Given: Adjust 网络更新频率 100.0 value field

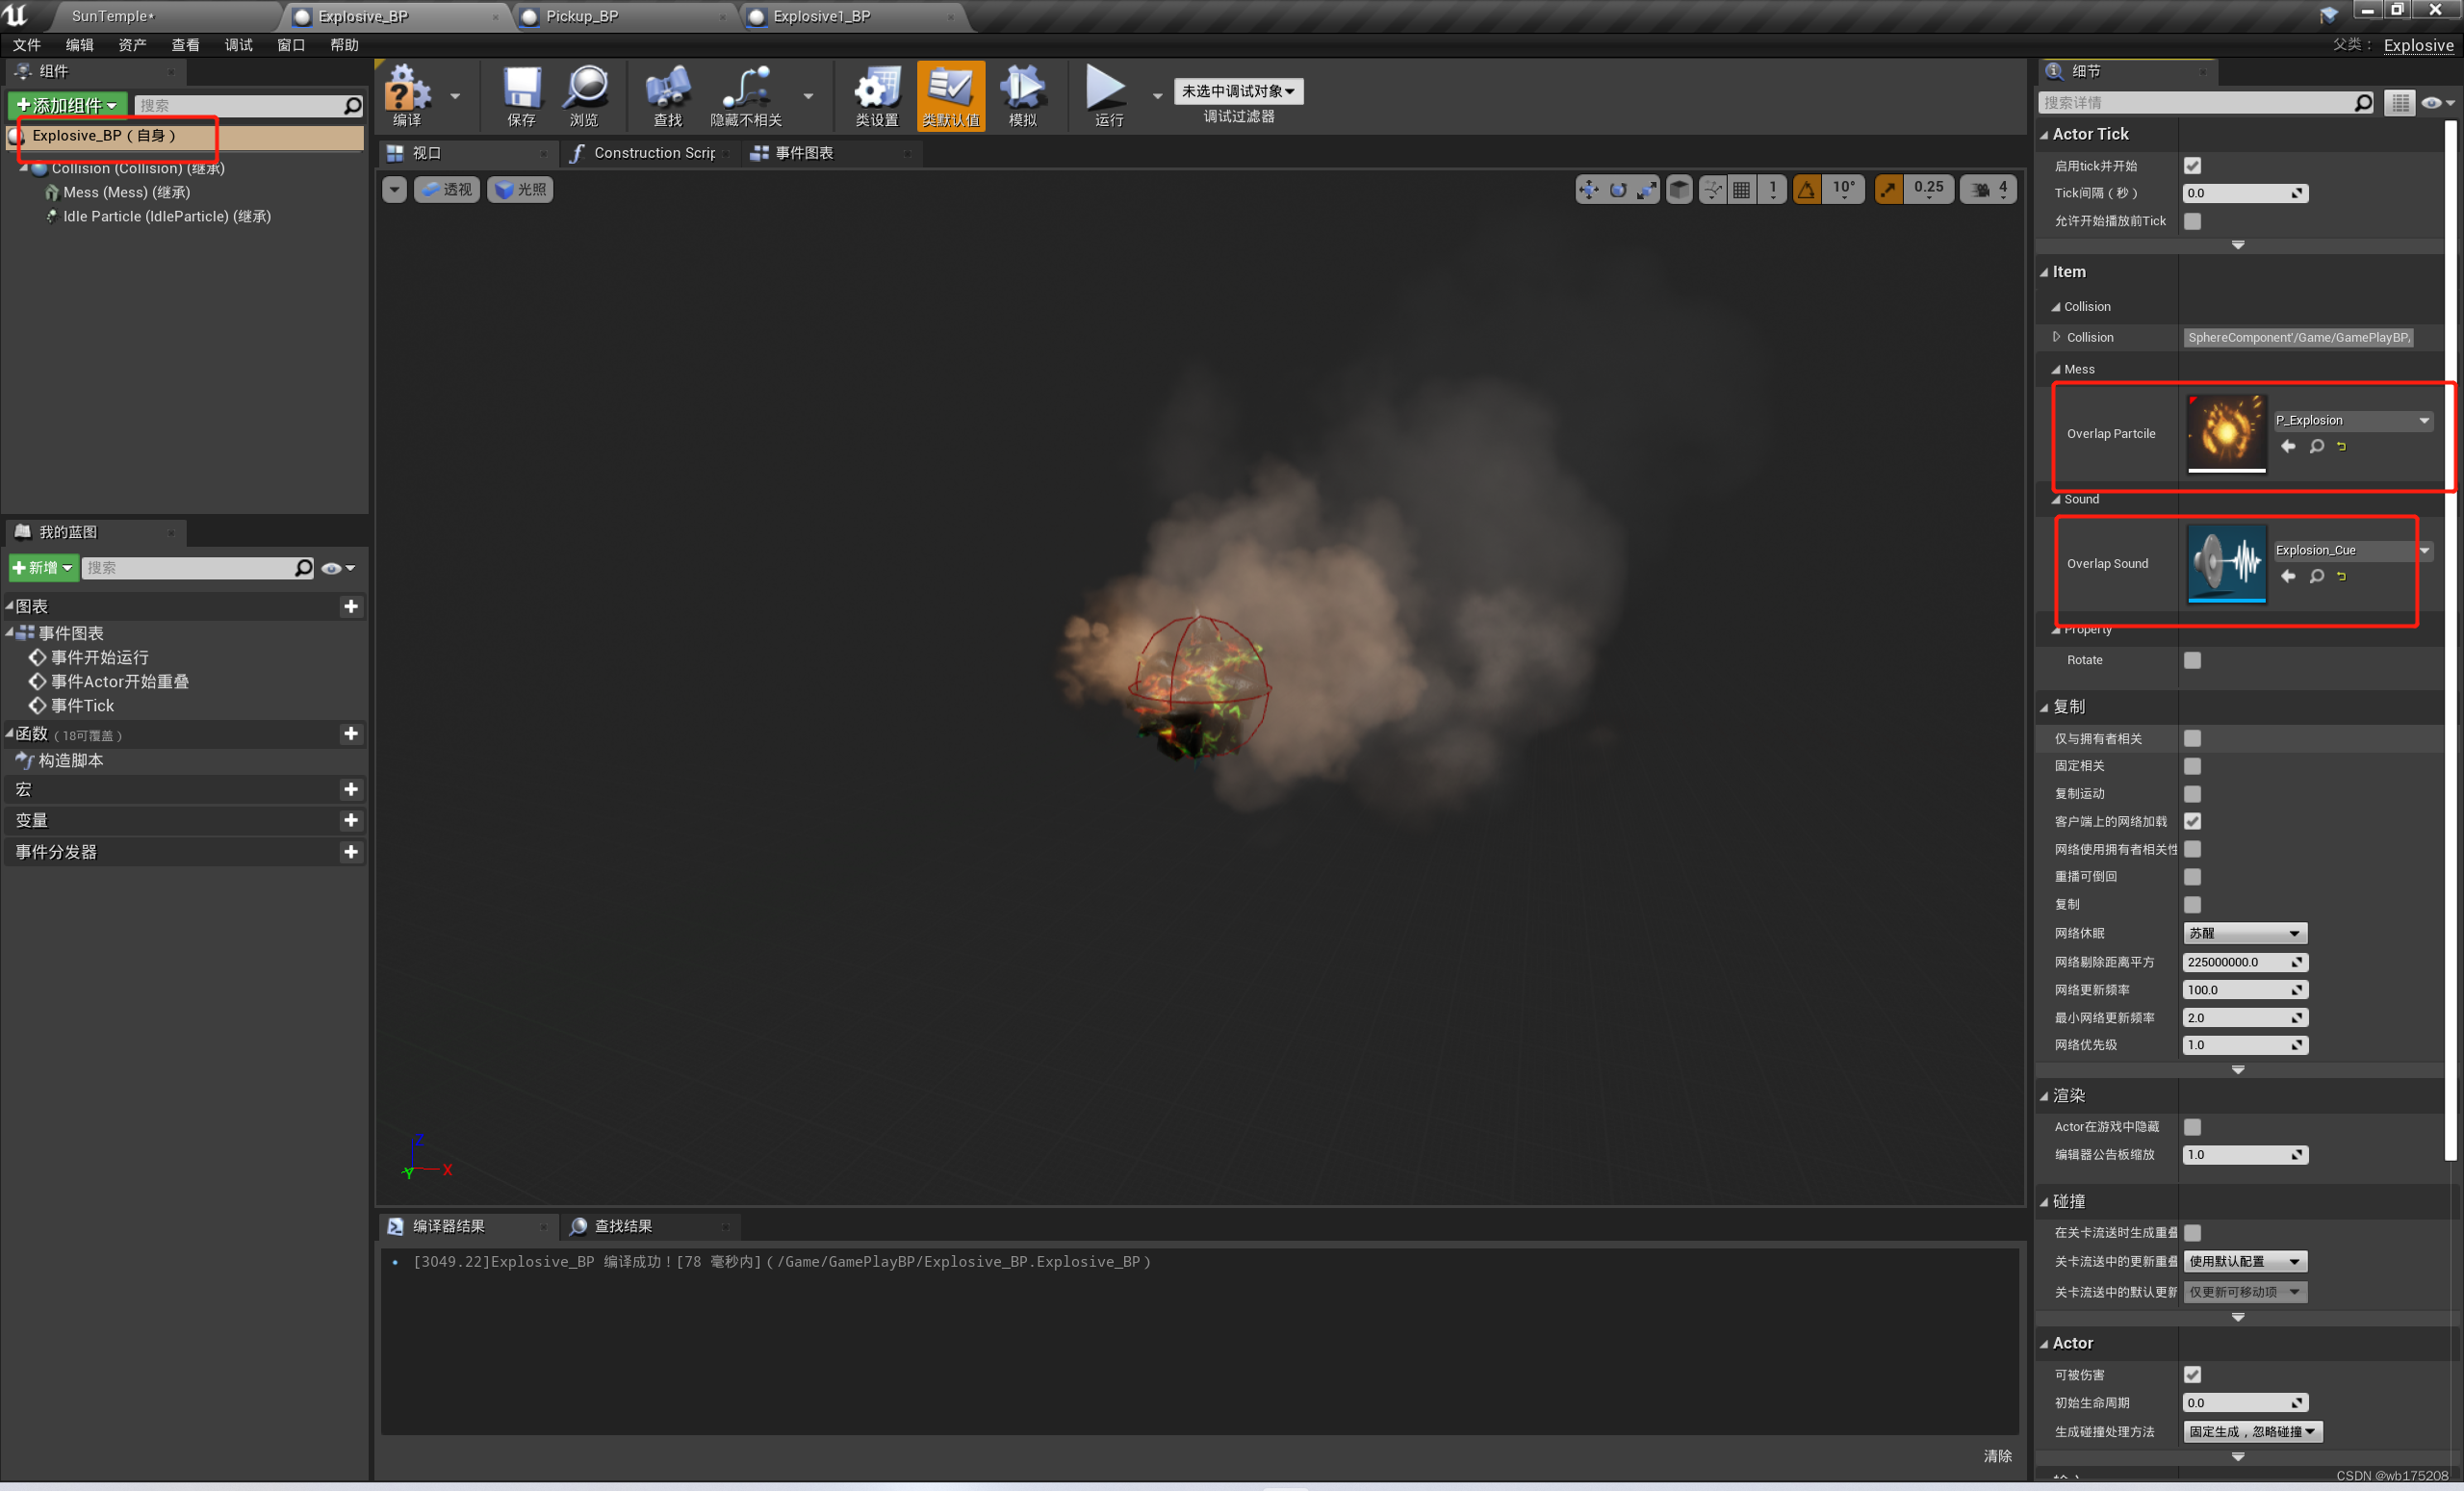Looking at the screenshot, I should (2244, 990).
